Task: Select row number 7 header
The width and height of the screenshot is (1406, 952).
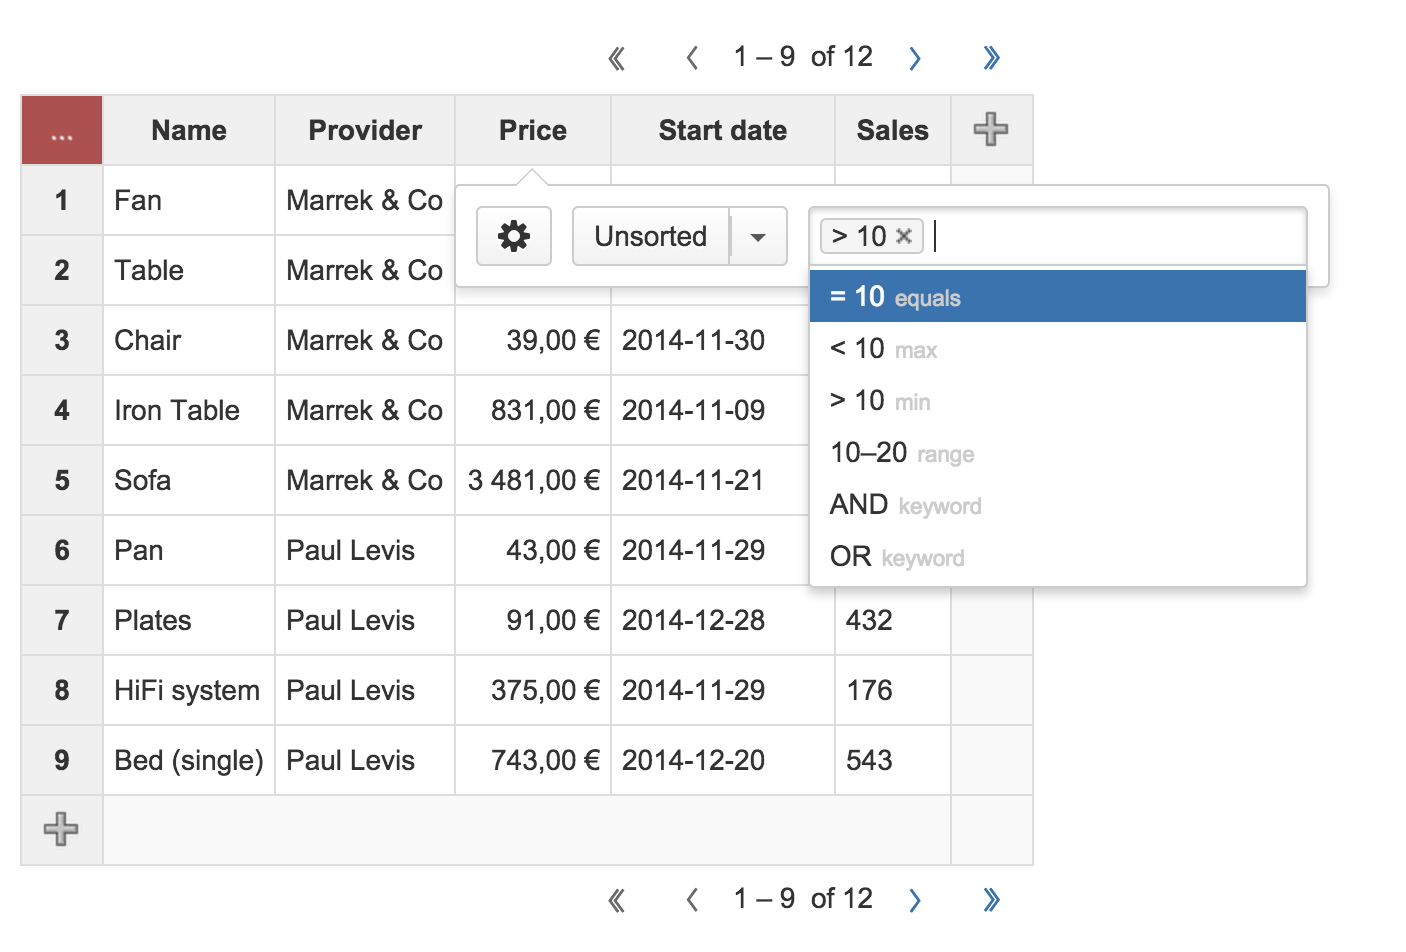Action: point(62,620)
